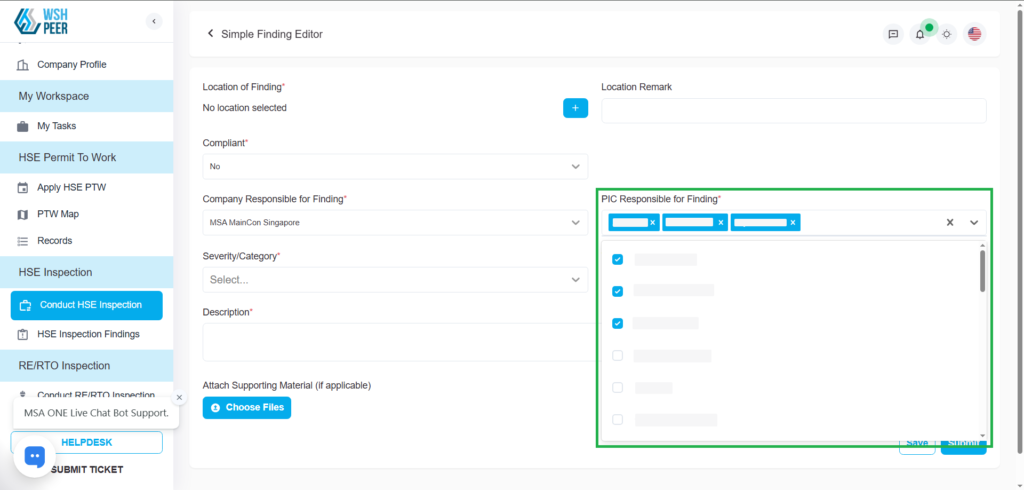Open the Severity/Category dropdown
Viewport: 1024px width, 490px height.
tap(395, 280)
